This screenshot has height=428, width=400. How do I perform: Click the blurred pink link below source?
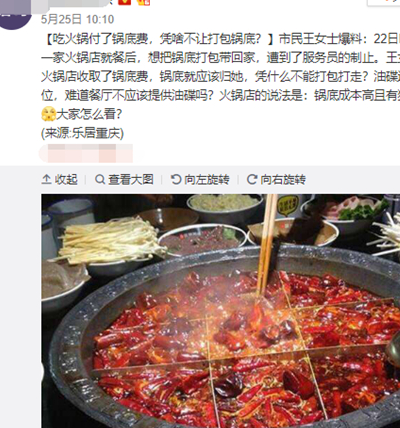click(x=86, y=153)
